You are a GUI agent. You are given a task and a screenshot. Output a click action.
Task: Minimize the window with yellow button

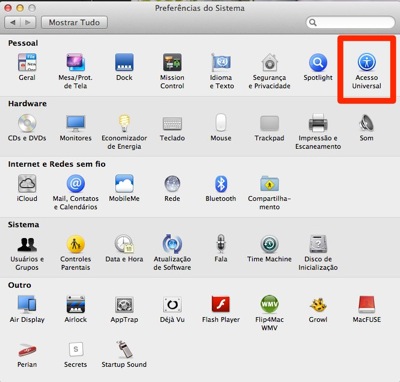pyautogui.click(x=20, y=8)
